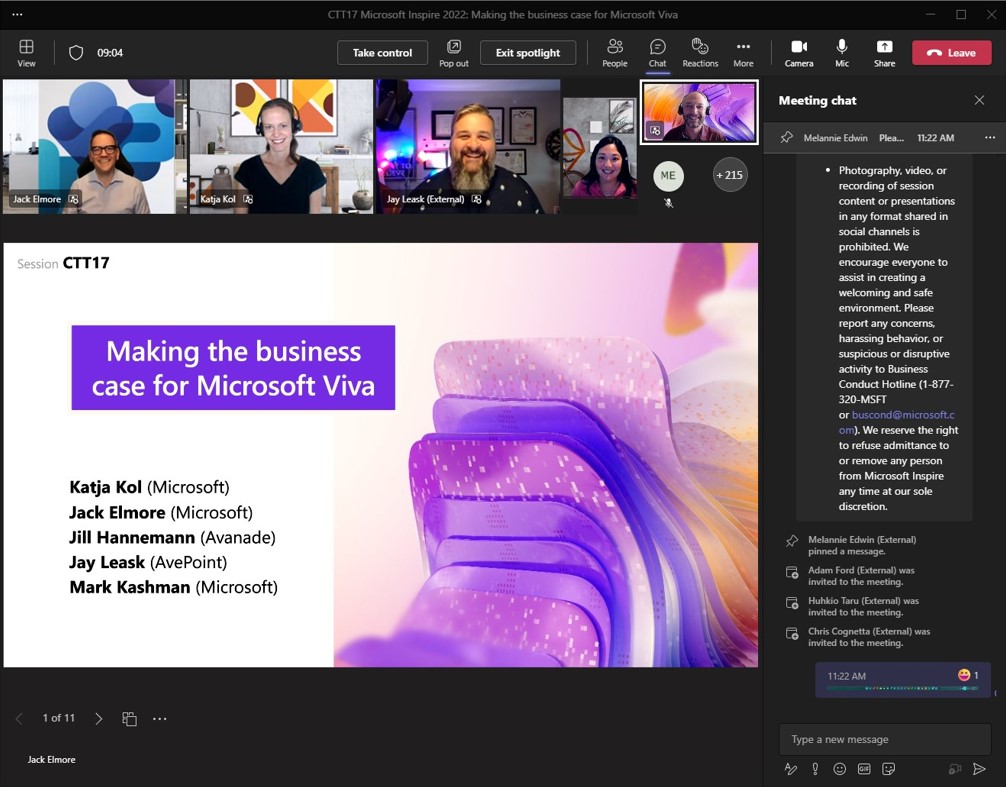The image size is (1006, 787).
Task: Open the Reactions menu
Action: (x=700, y=53)
